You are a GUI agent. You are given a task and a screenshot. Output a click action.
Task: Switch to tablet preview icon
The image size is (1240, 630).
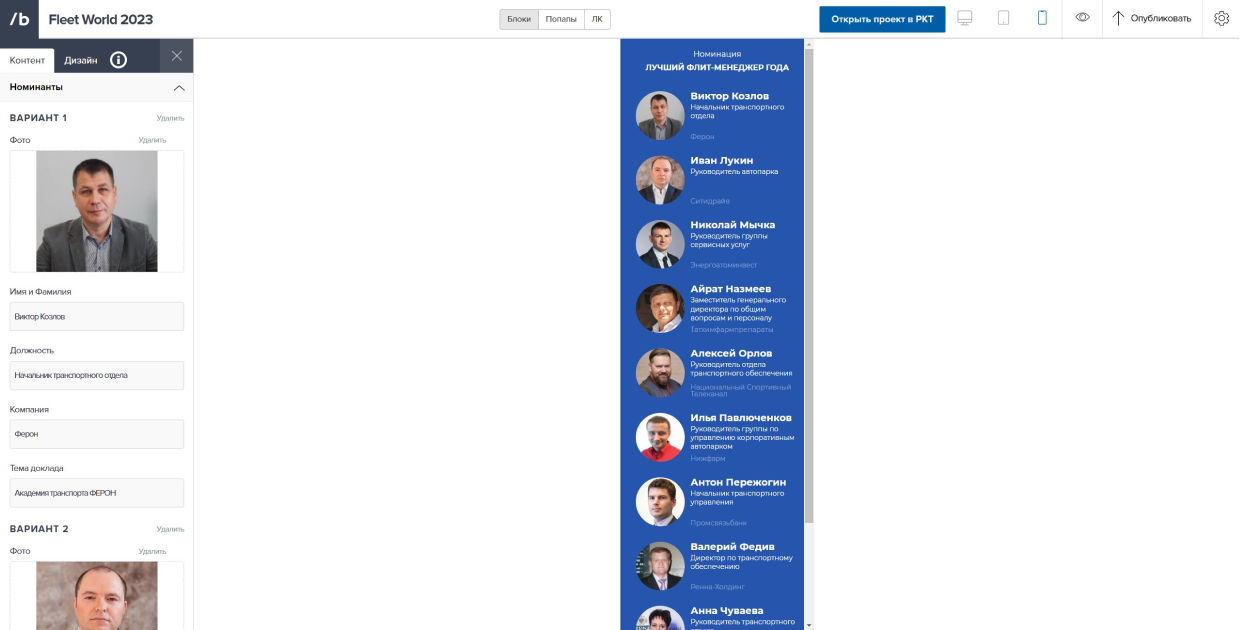point(1004,18)
